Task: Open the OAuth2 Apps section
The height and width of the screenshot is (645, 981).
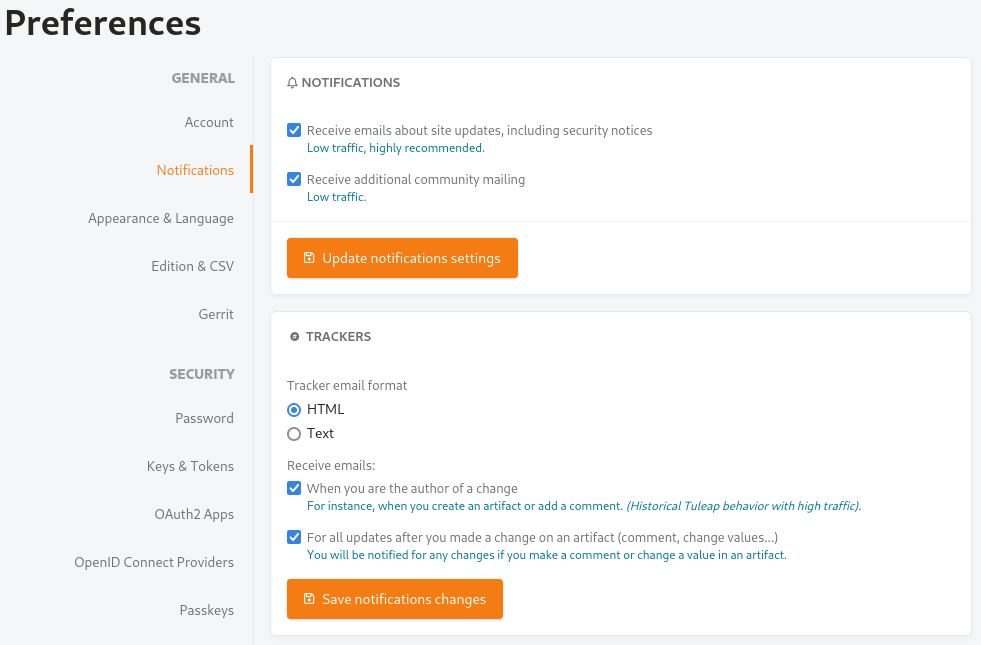Action: pos(196,514)
